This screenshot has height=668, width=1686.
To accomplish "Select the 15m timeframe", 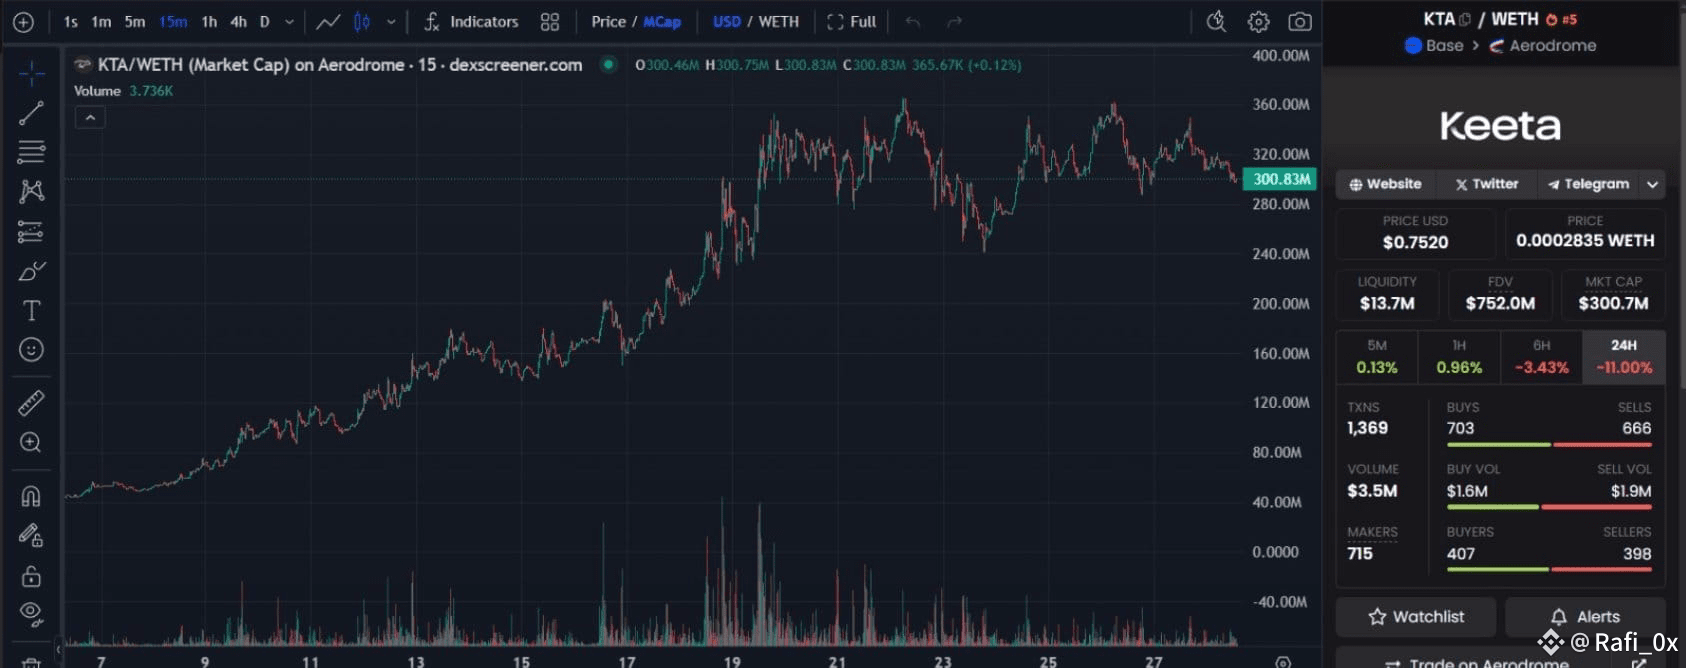I will pyautogui.click(x=173, y=22).
